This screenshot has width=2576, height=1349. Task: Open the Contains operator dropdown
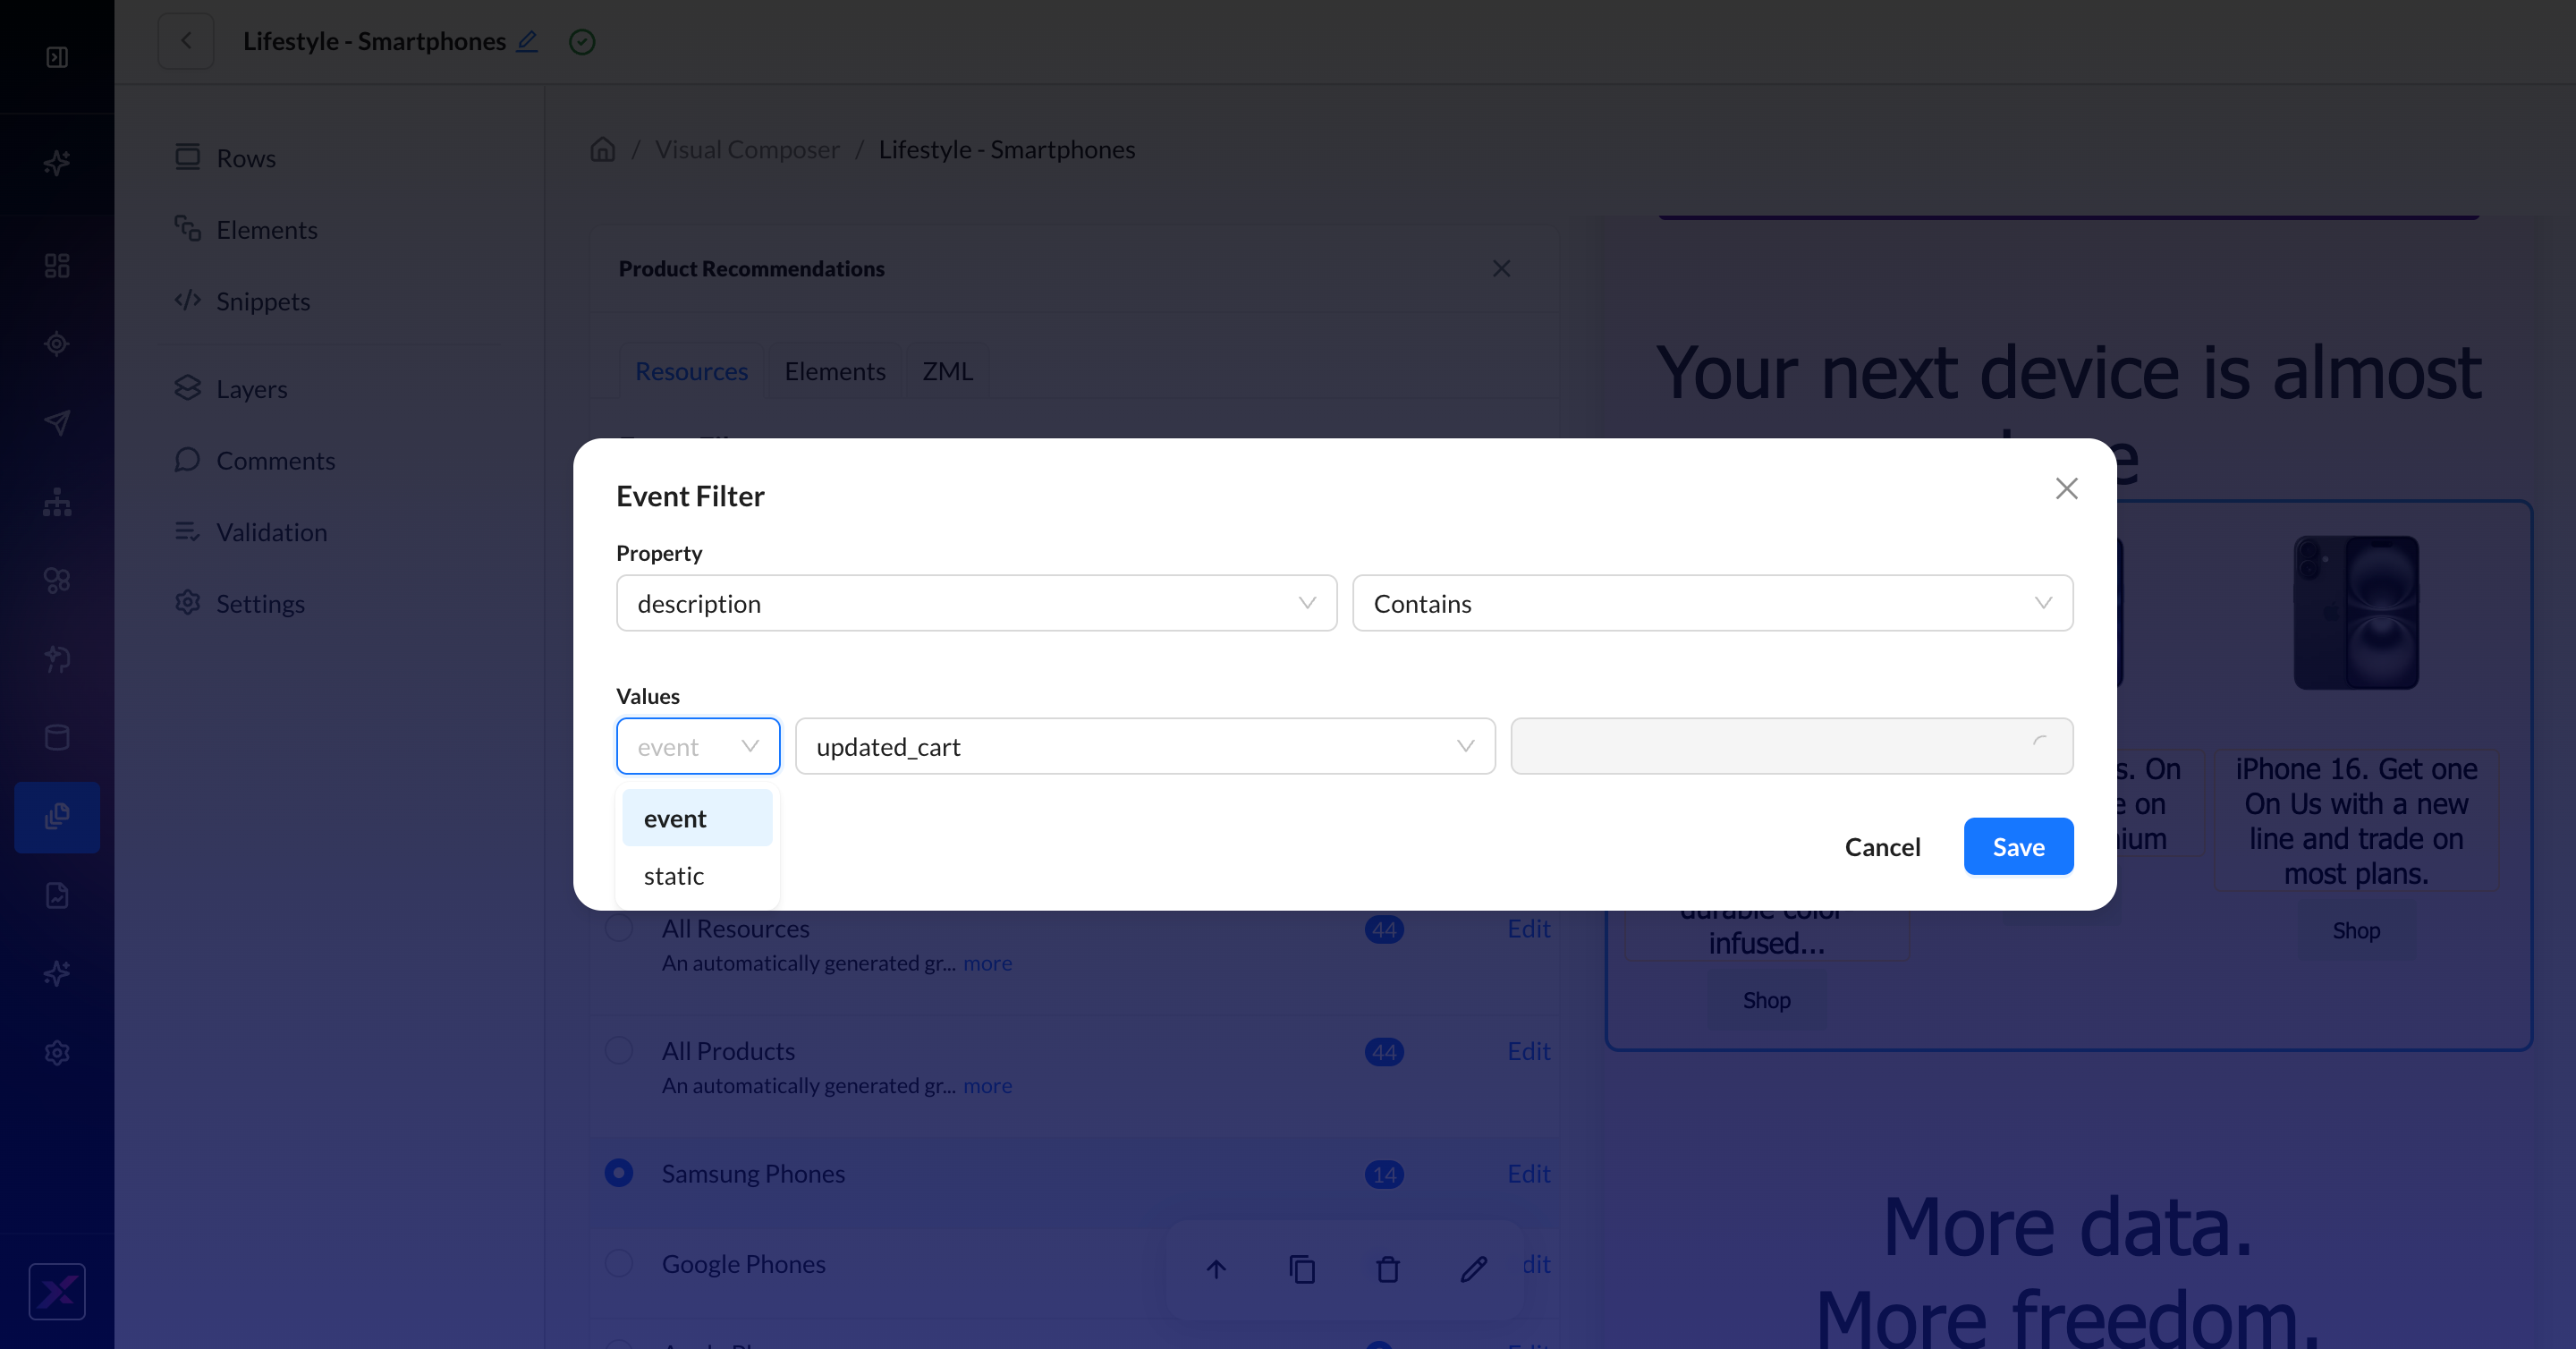(x=1712, y=603)
